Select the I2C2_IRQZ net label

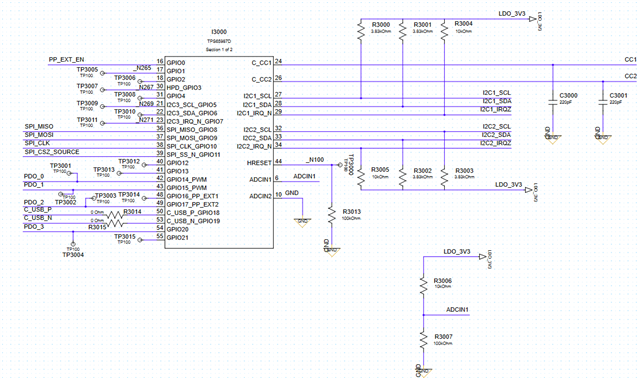pos(496,143)
